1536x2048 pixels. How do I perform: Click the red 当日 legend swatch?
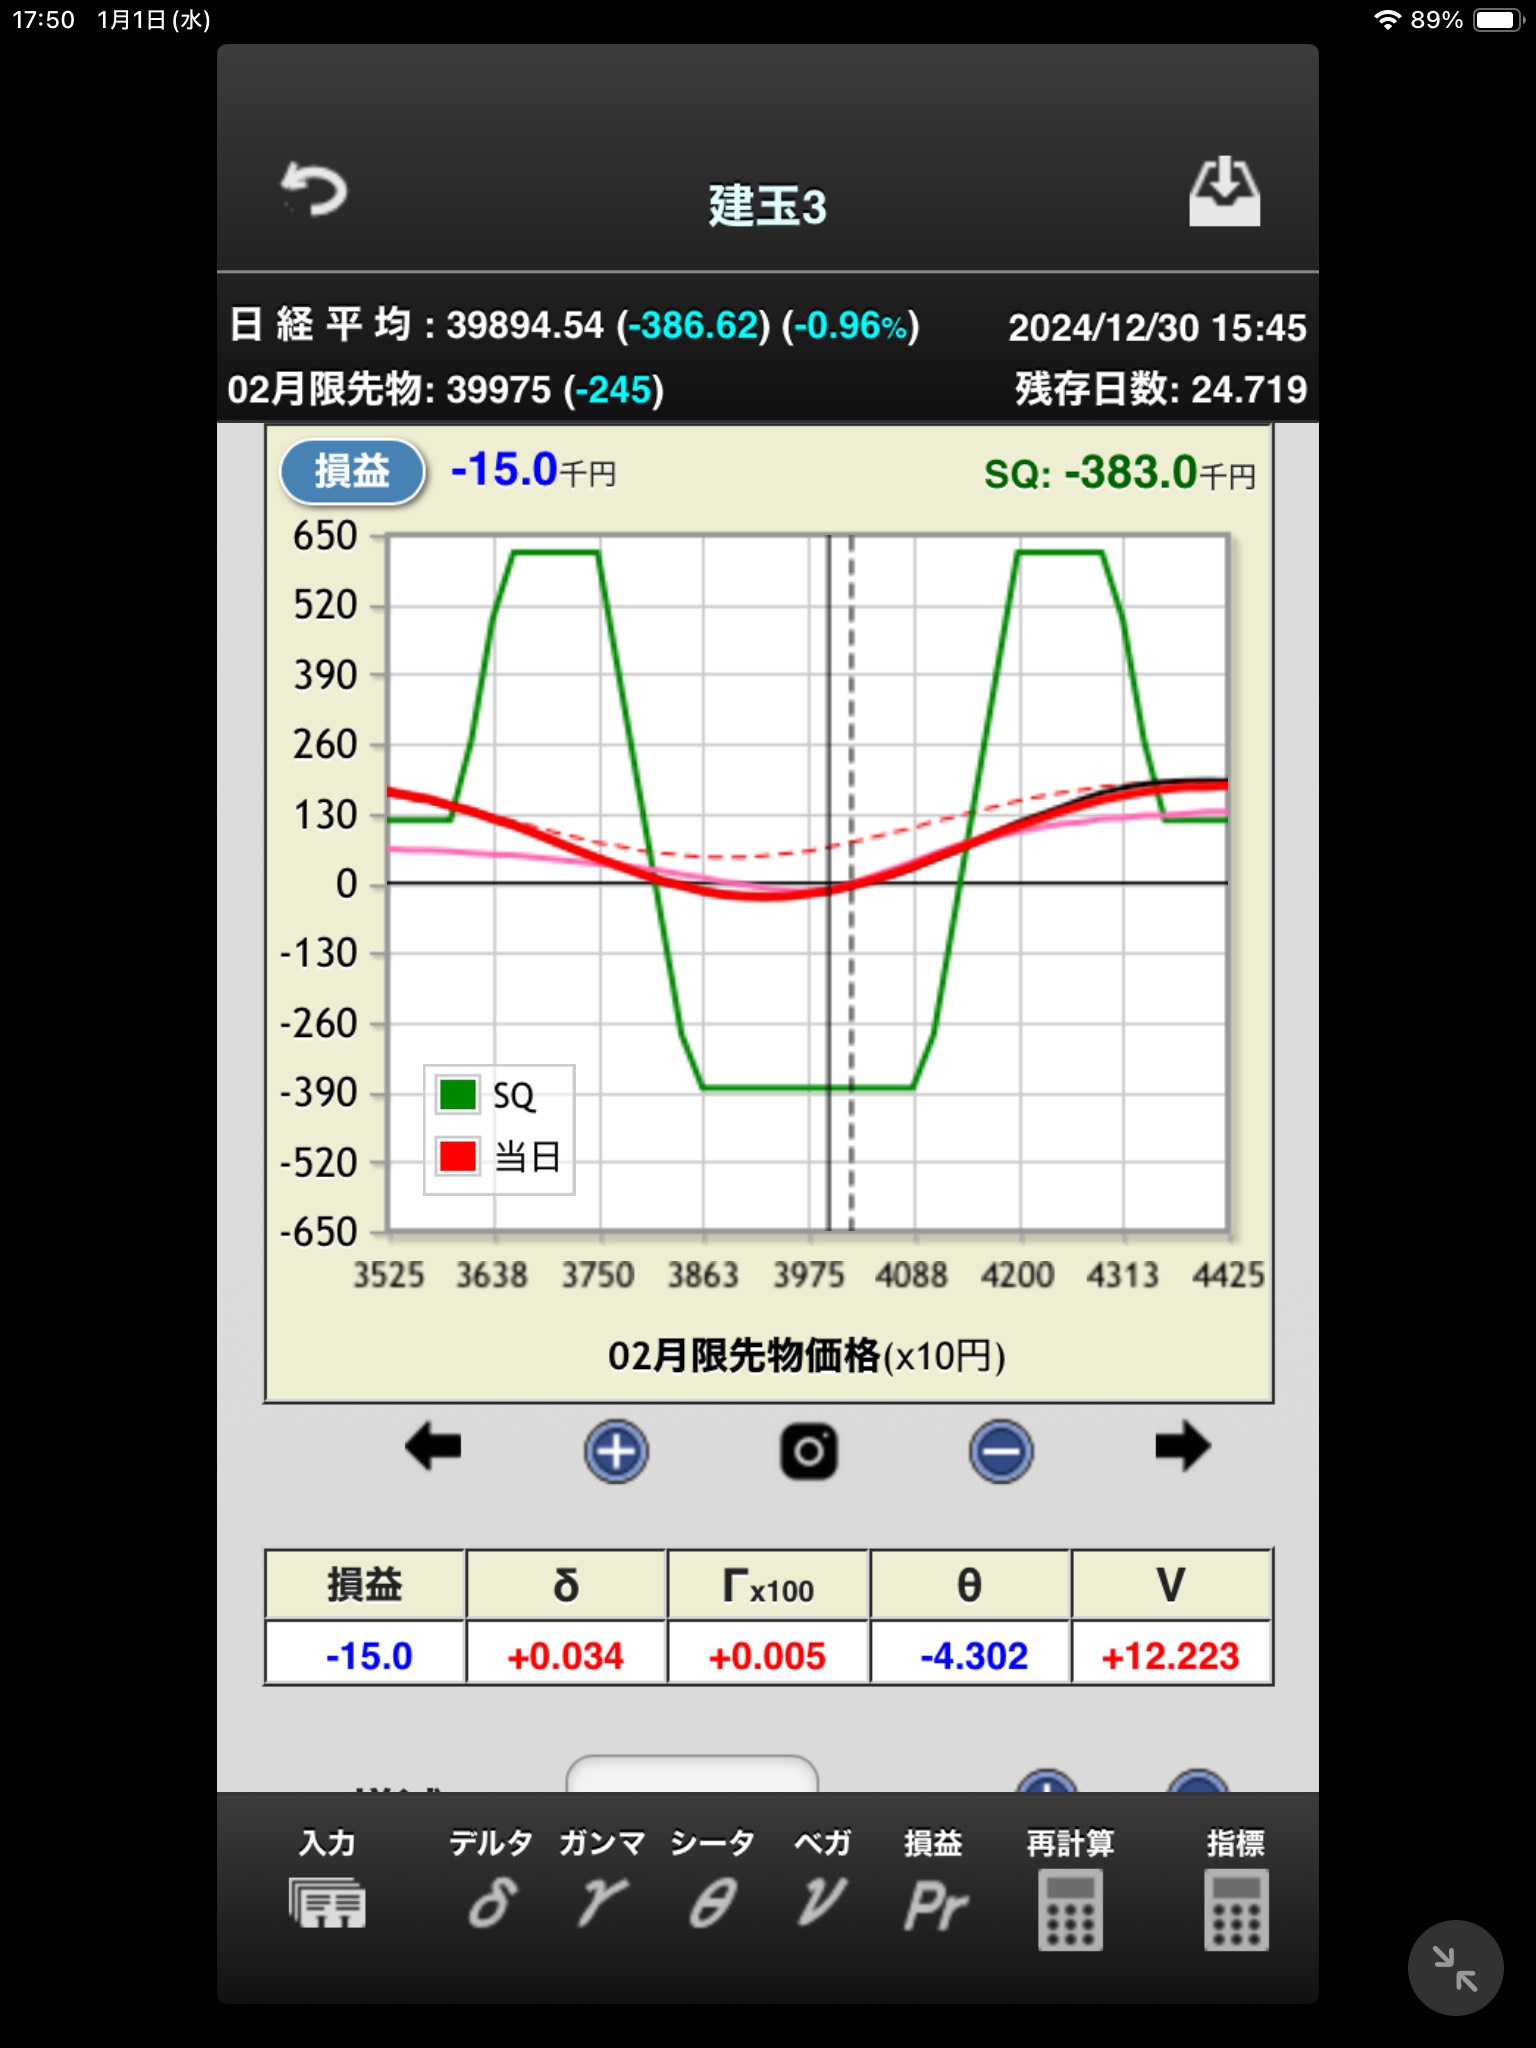click(x=457, y=1157)
